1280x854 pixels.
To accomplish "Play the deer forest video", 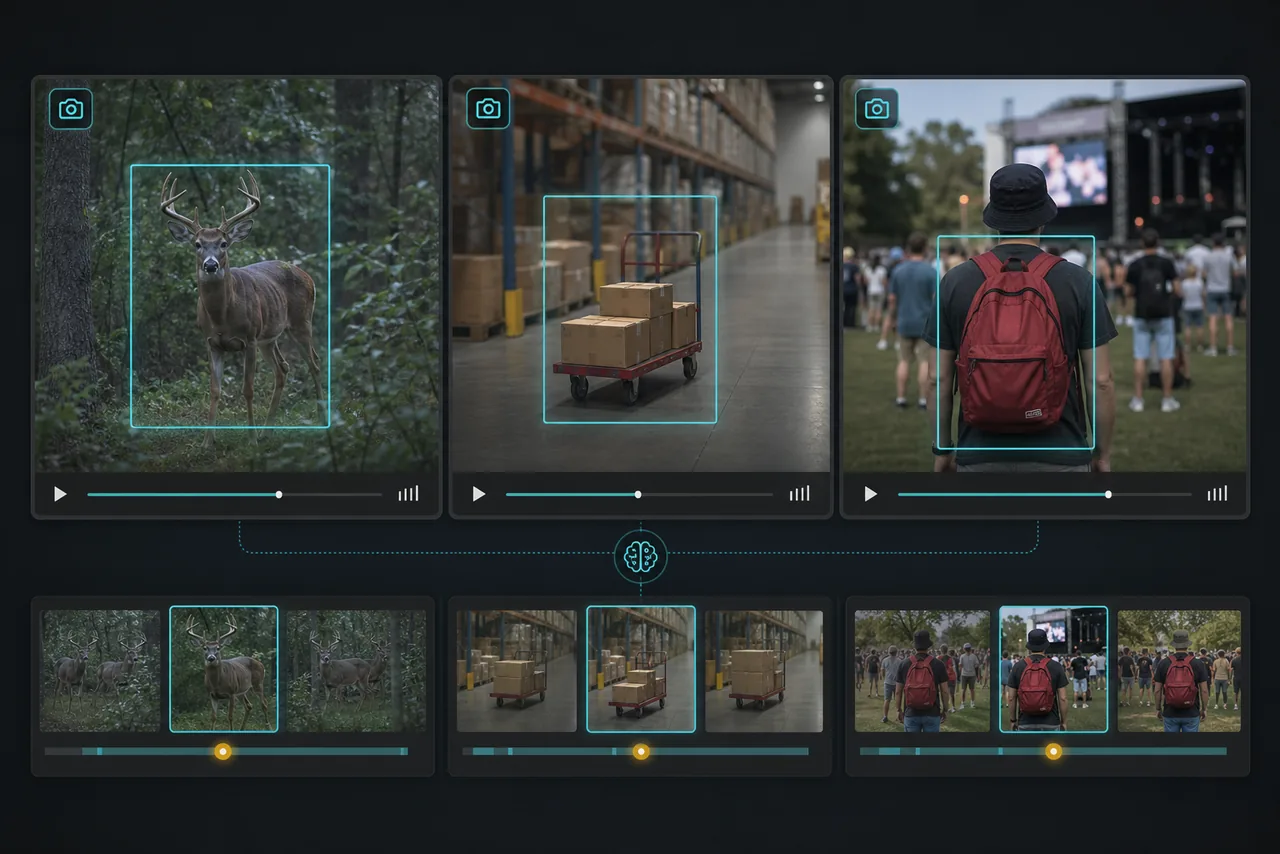I will (x=60, y=494).
